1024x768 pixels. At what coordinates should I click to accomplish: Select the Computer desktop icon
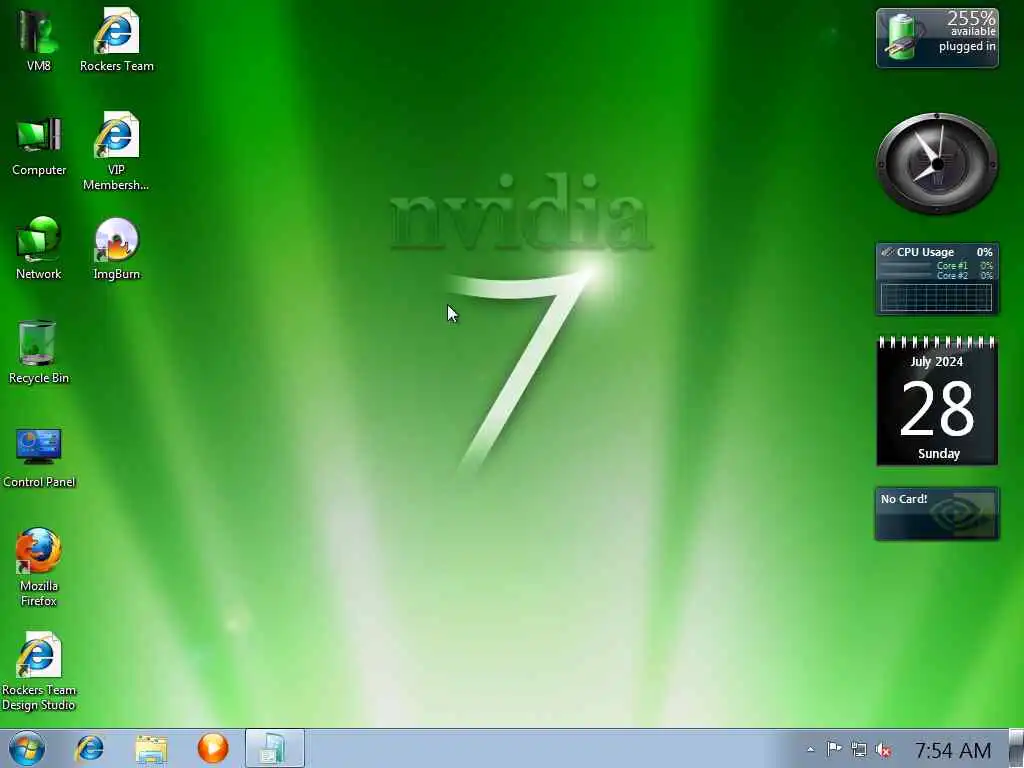pyautogui.click(x=39, y=145)
